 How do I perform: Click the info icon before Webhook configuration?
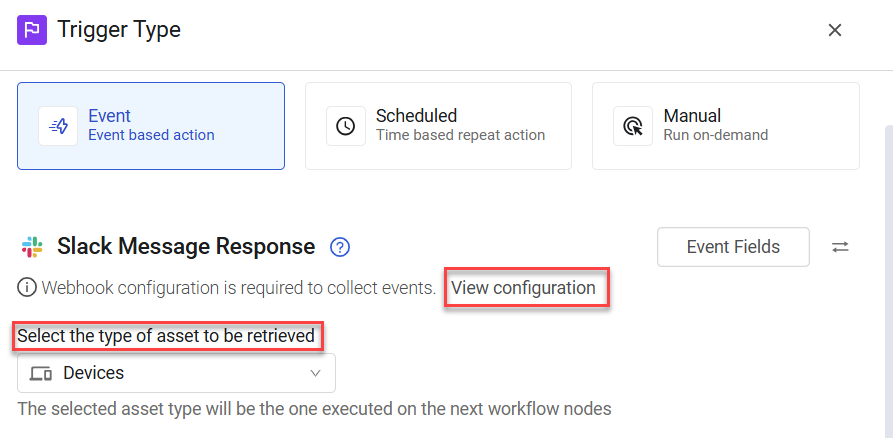tap(26, 288)
